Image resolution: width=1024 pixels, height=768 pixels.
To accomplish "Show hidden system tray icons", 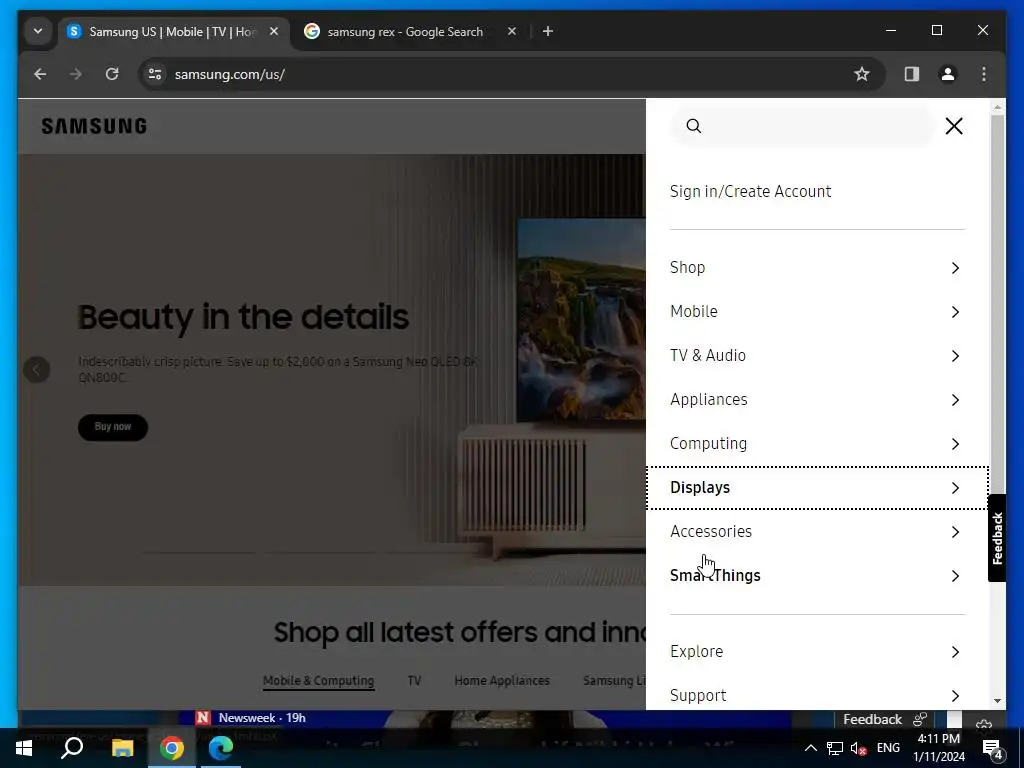I will (x=810, y=748).
